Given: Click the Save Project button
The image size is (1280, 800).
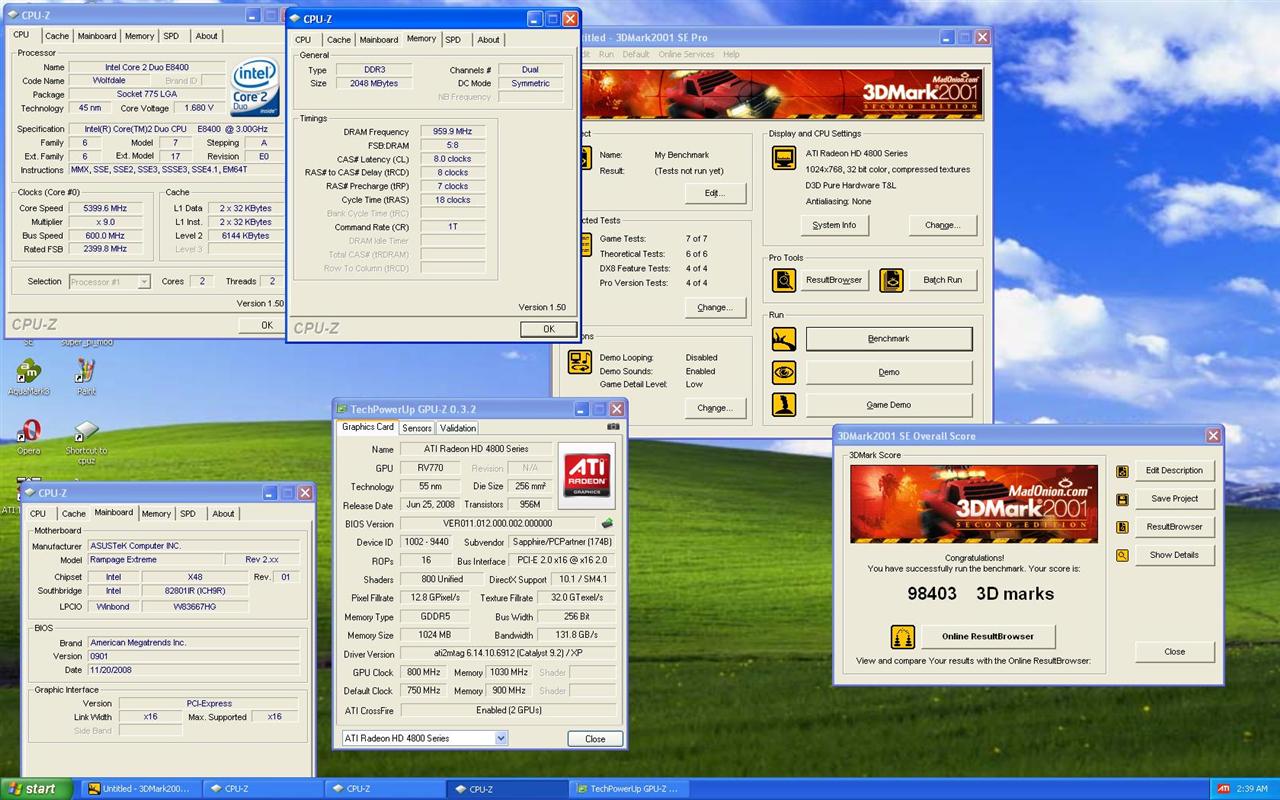Looking at the screenshot, I should (x=1175, y=499).
